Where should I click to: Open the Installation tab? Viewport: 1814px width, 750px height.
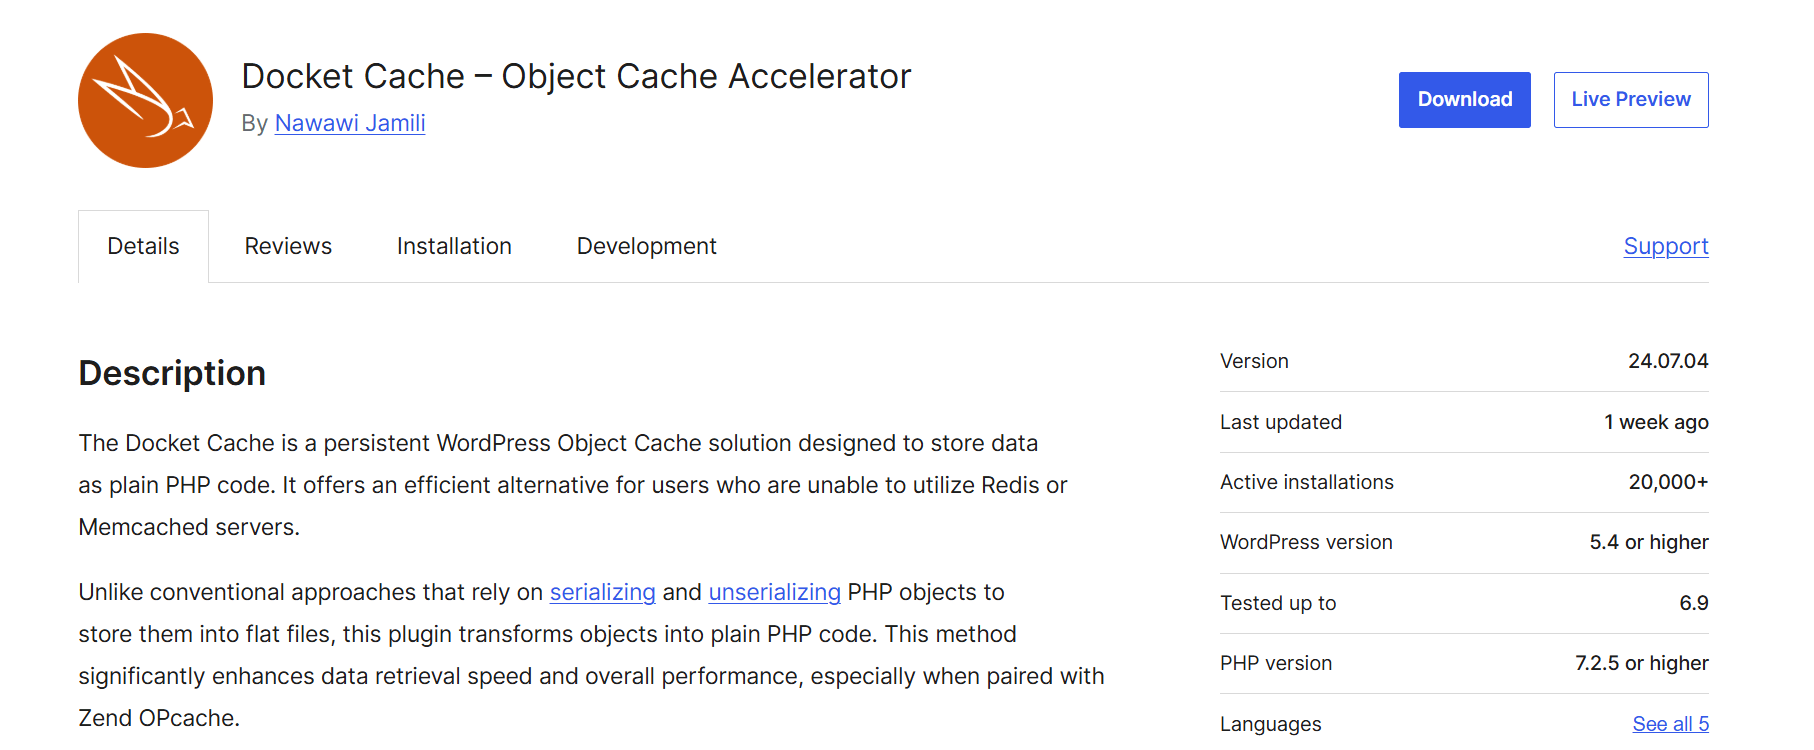(x=454, y=246)
